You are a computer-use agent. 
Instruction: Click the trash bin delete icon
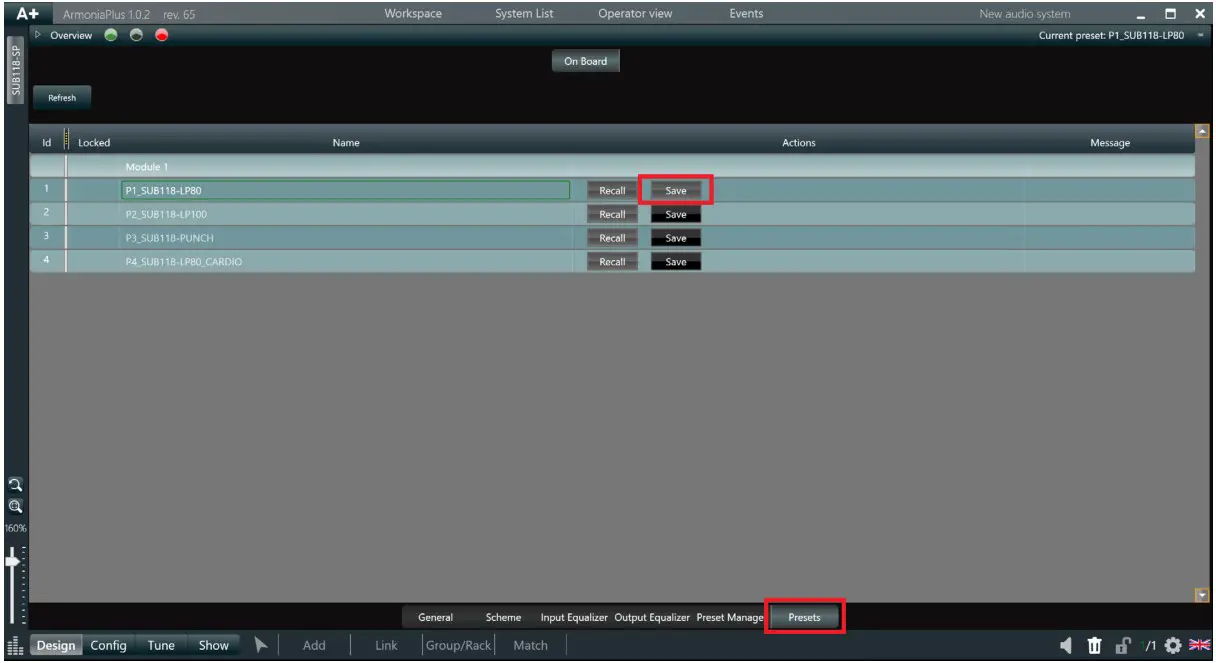(x=1095, y=645)
